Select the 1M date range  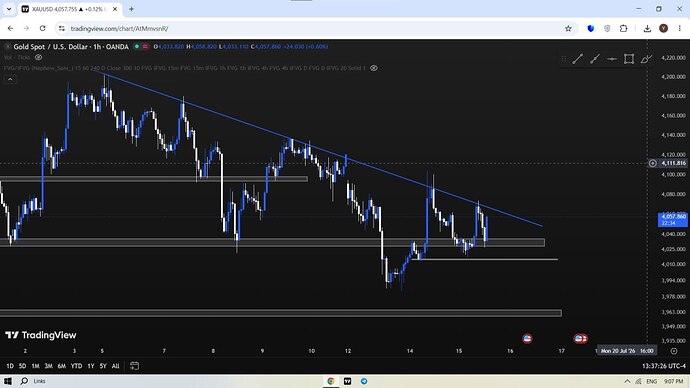coord(35,366)
